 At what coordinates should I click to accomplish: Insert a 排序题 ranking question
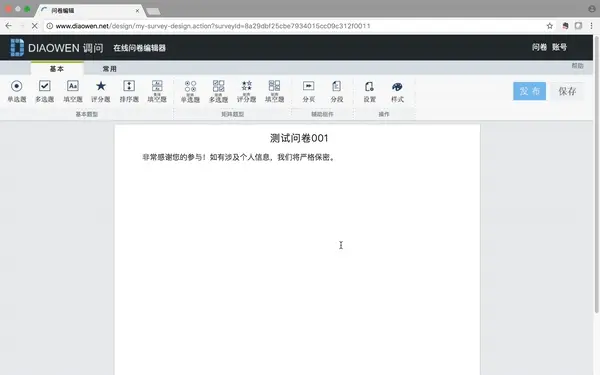129,91
